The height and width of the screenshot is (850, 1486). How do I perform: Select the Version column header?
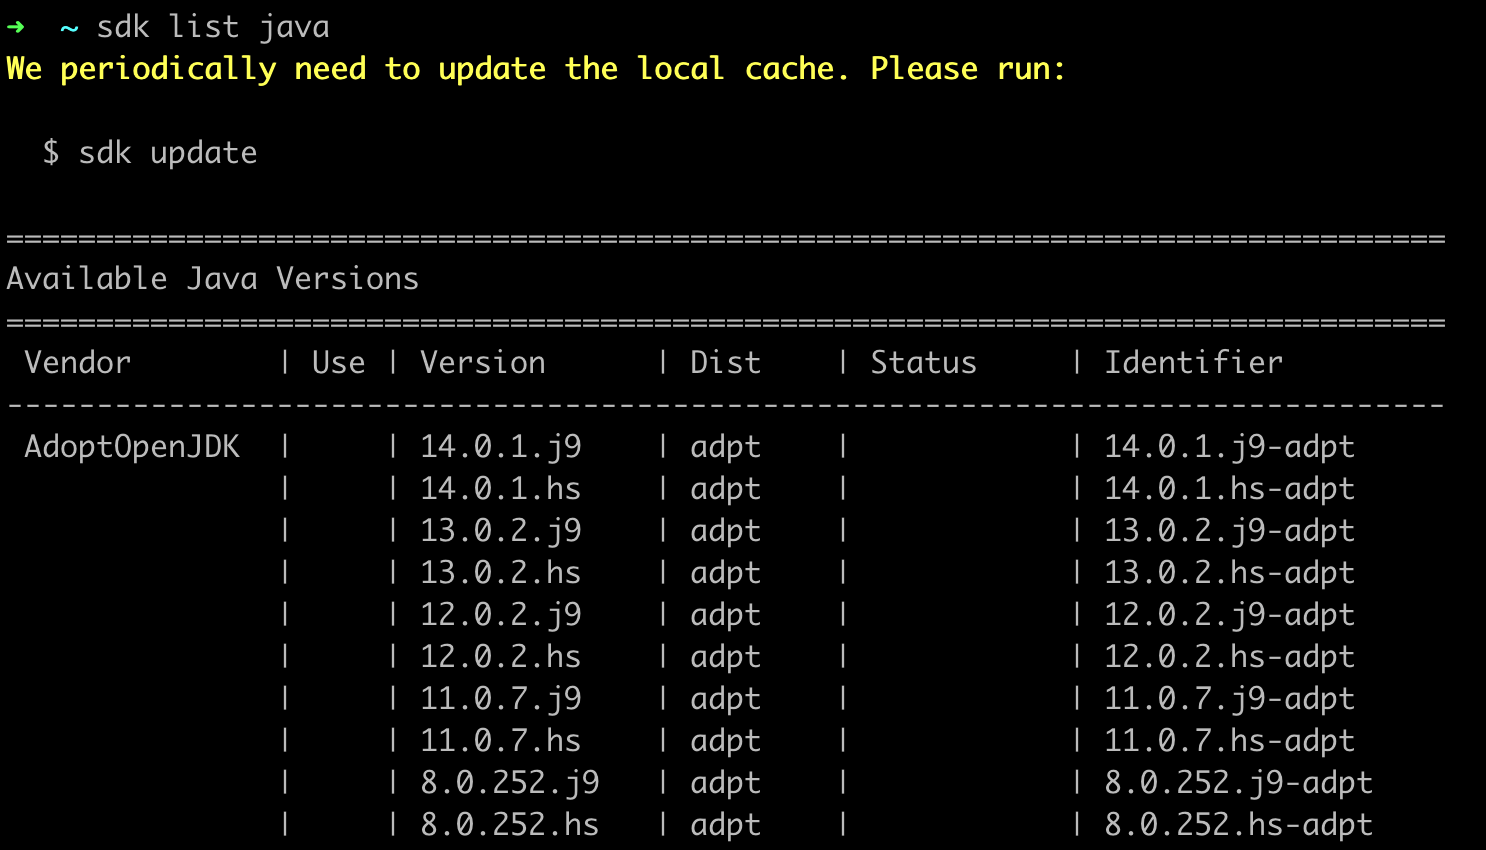pyautogui.click(x=482, y=362)
